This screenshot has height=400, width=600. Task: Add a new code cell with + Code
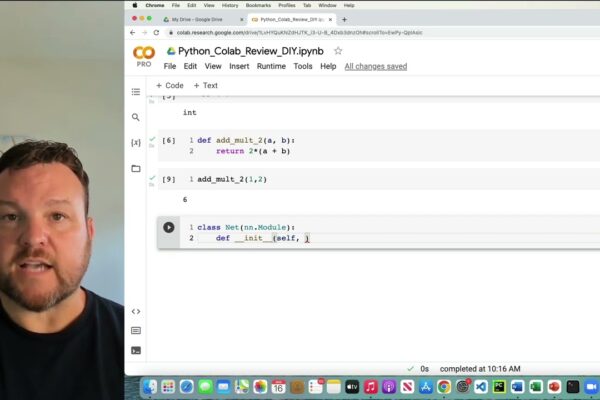pos(170,85)
